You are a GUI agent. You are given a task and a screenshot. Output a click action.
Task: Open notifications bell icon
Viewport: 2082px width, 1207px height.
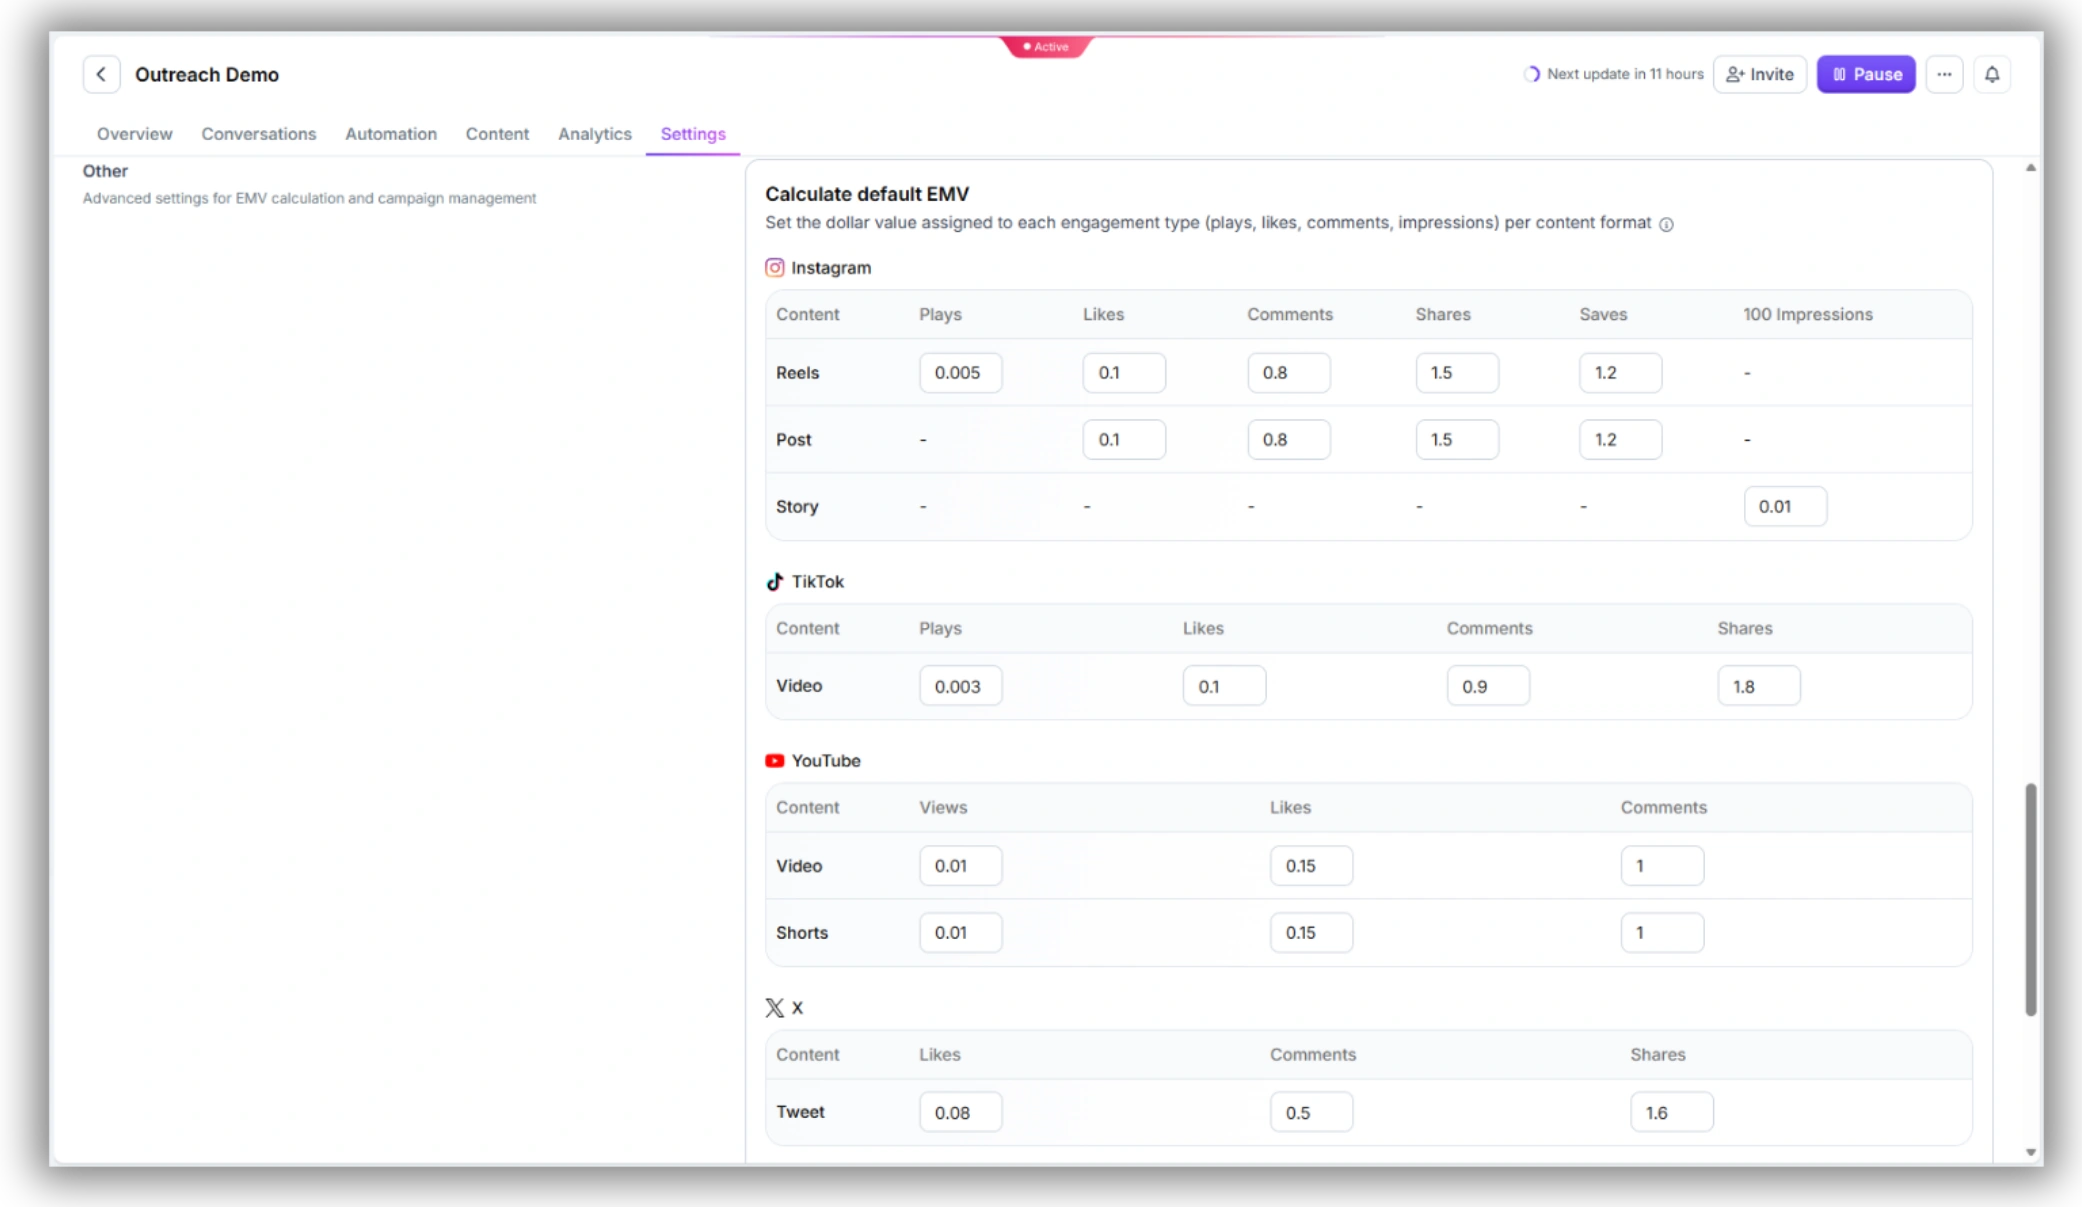(x=1992, y=74)
